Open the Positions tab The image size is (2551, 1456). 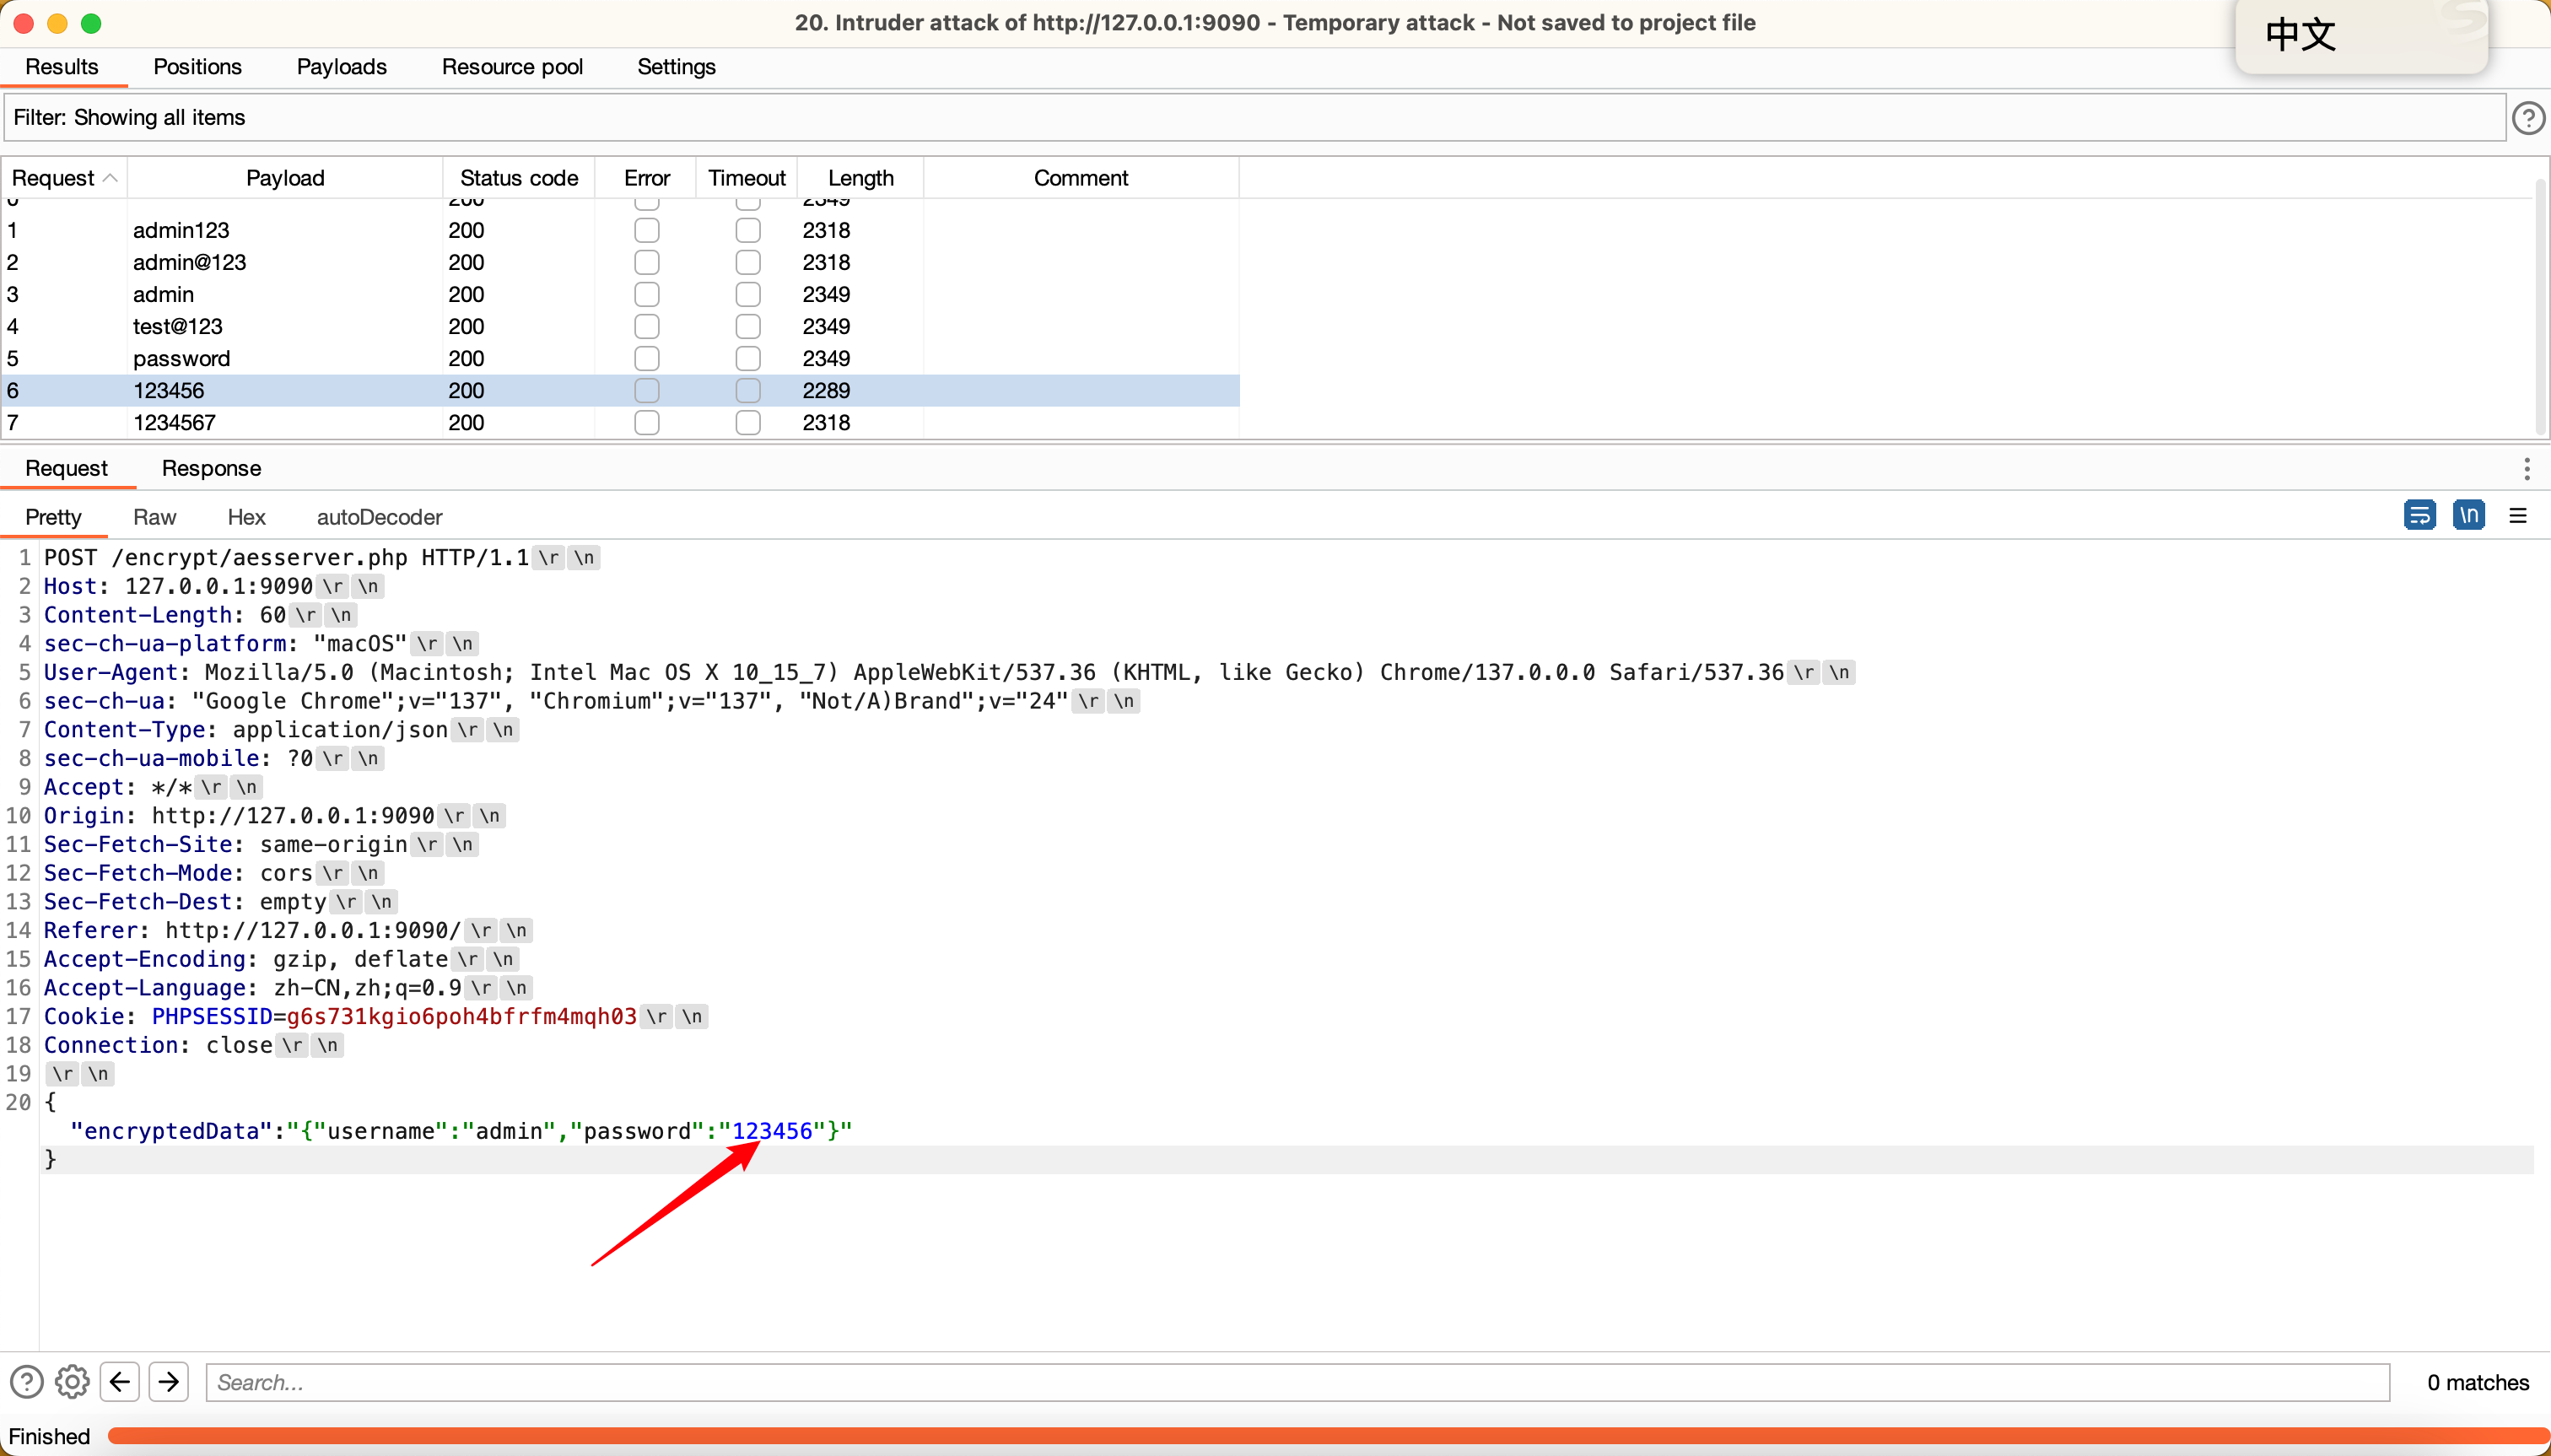[197, 67]
